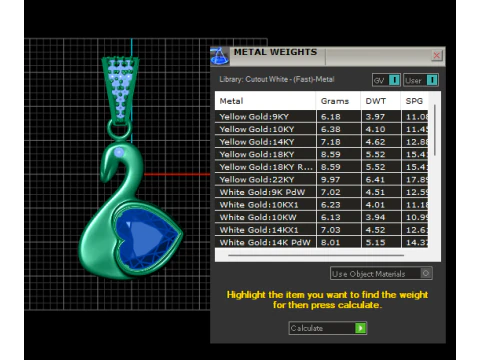480x360 pixels.
Task: Select the White Gold:10KX1 row
Action: [x=321, y=205]
